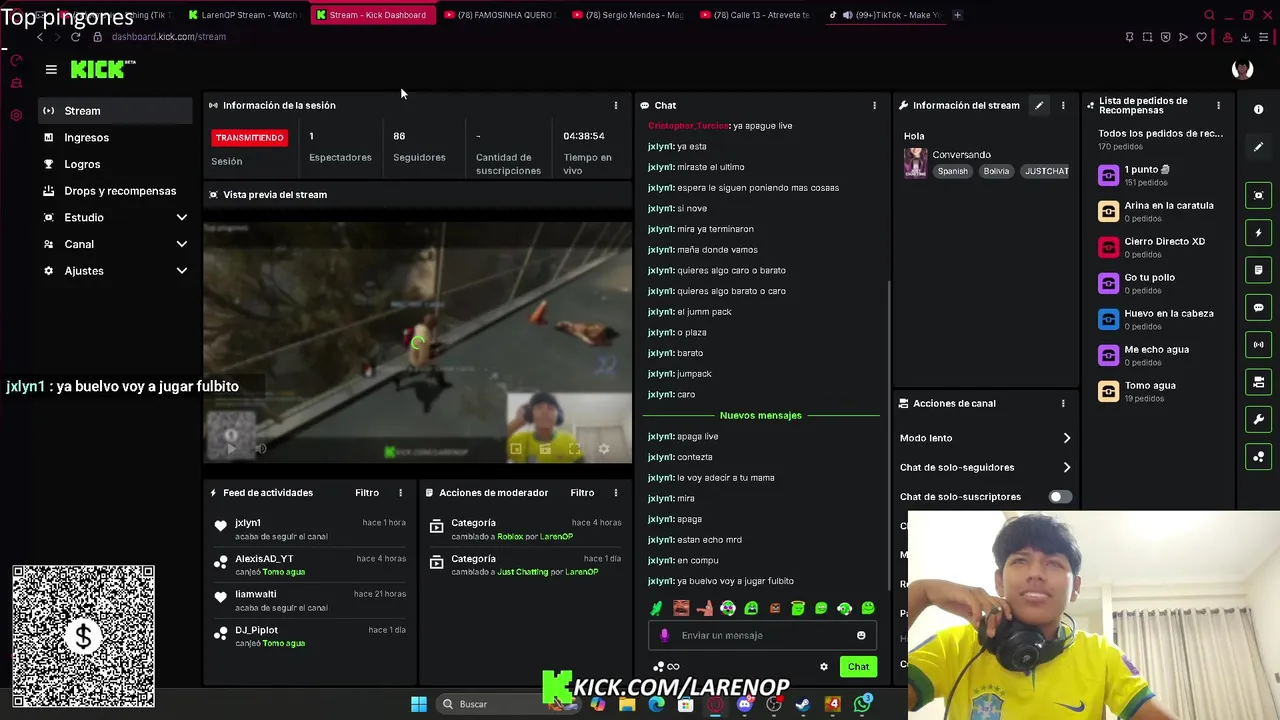Go to Kick home via the logo

(103, 69)
